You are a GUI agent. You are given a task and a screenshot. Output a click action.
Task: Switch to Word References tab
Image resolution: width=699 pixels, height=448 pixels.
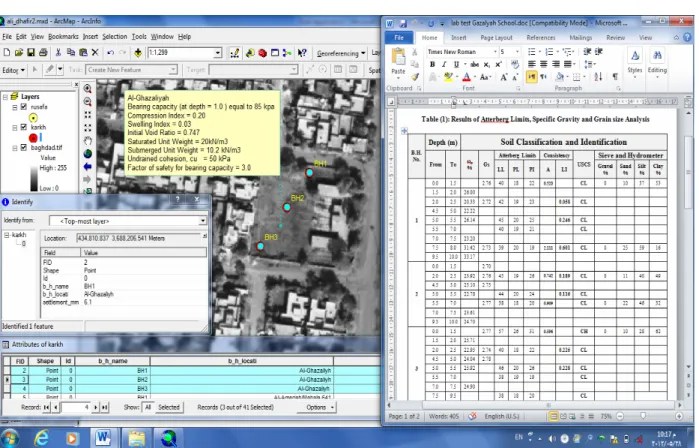click(541, 38)
